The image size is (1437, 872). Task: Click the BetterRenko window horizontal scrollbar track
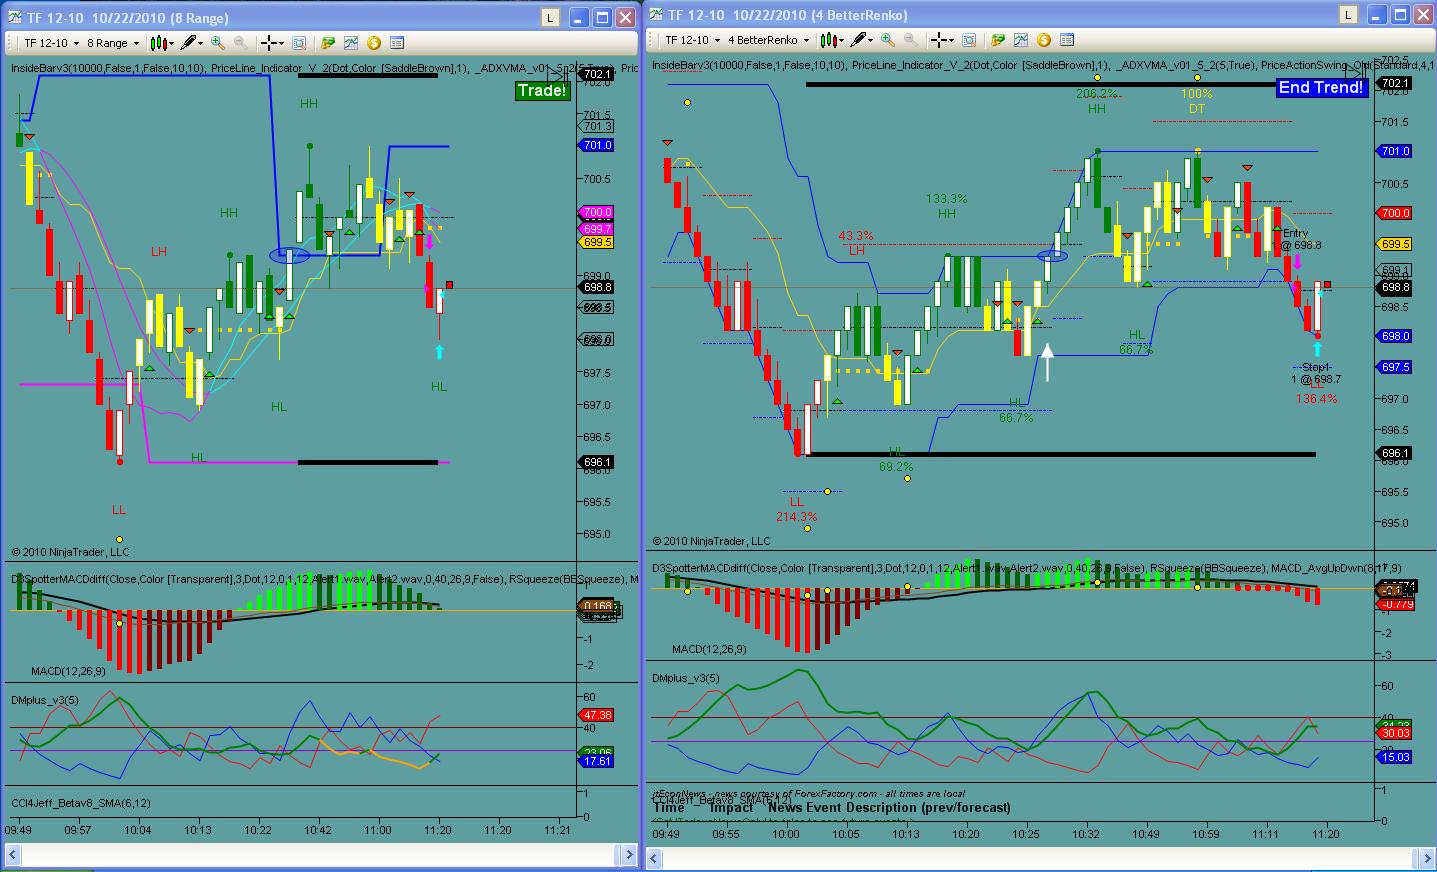1040,858
